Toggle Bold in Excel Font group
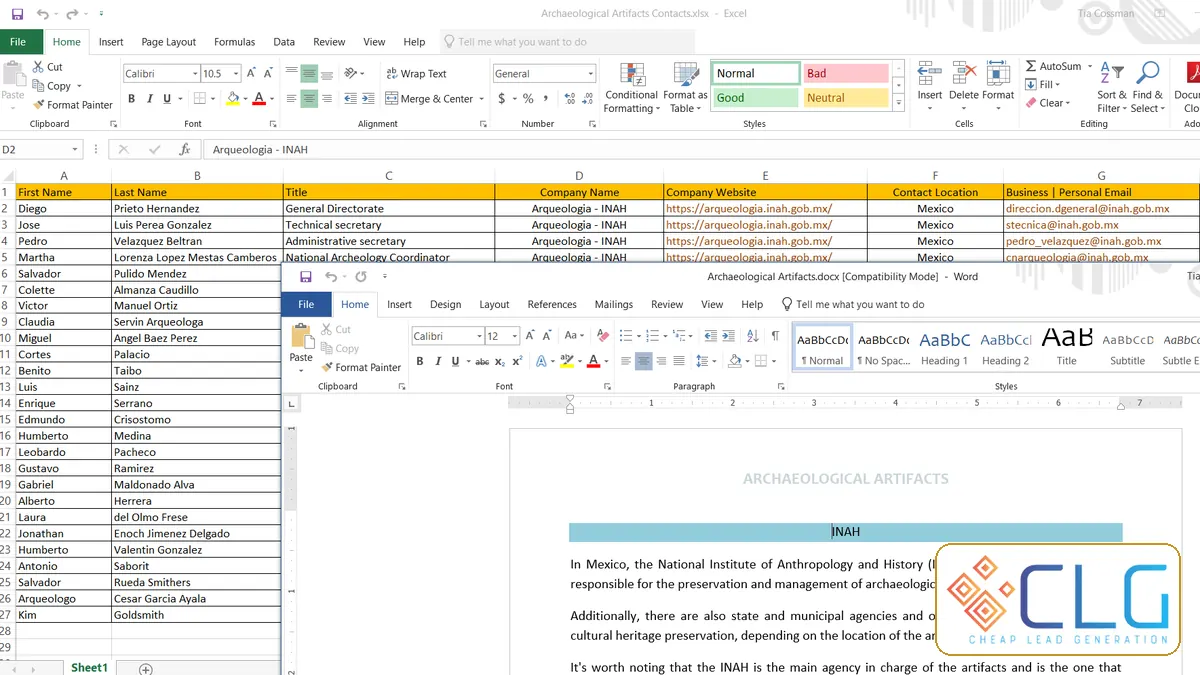 pos(131,99)
